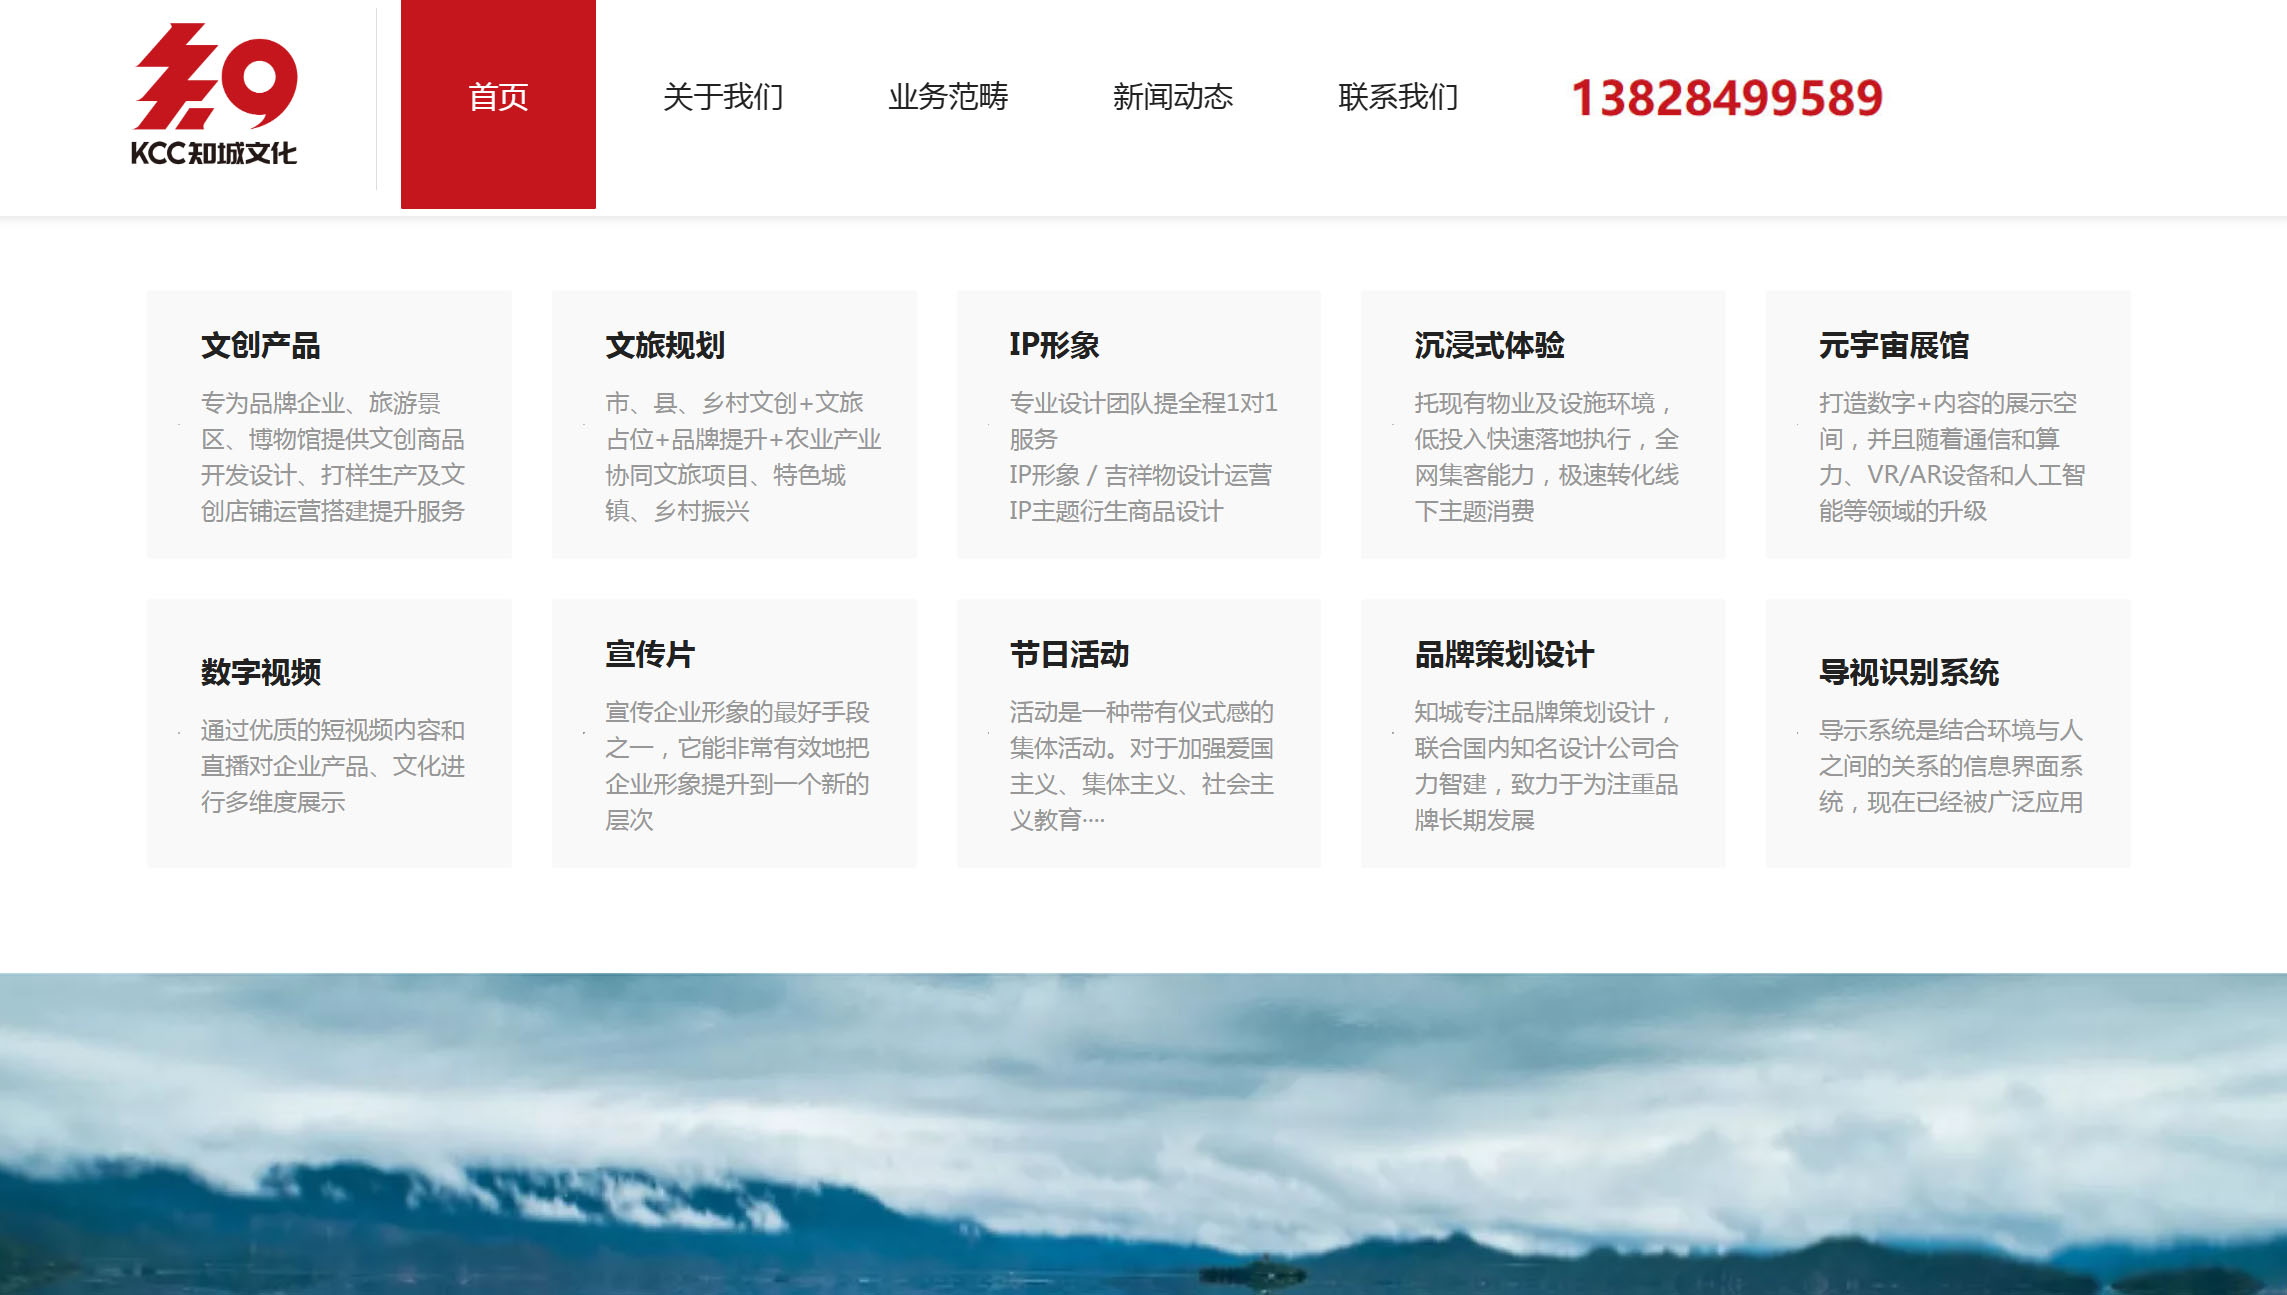The width and height of the screenshot is (2287, 1295).
Task: Open the 文创产品 service card heading
Action: 261,346
